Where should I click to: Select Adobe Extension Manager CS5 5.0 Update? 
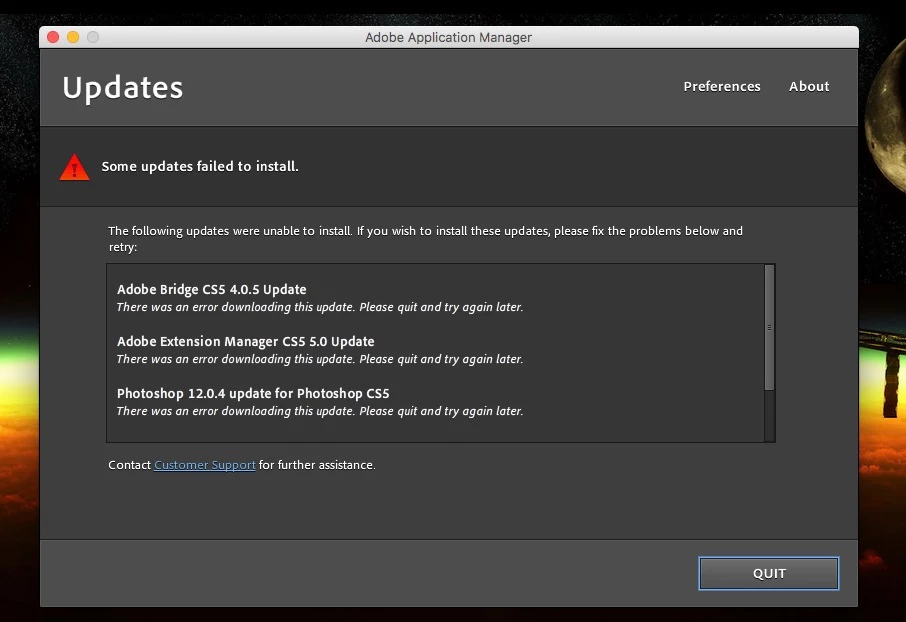[246, 341]
